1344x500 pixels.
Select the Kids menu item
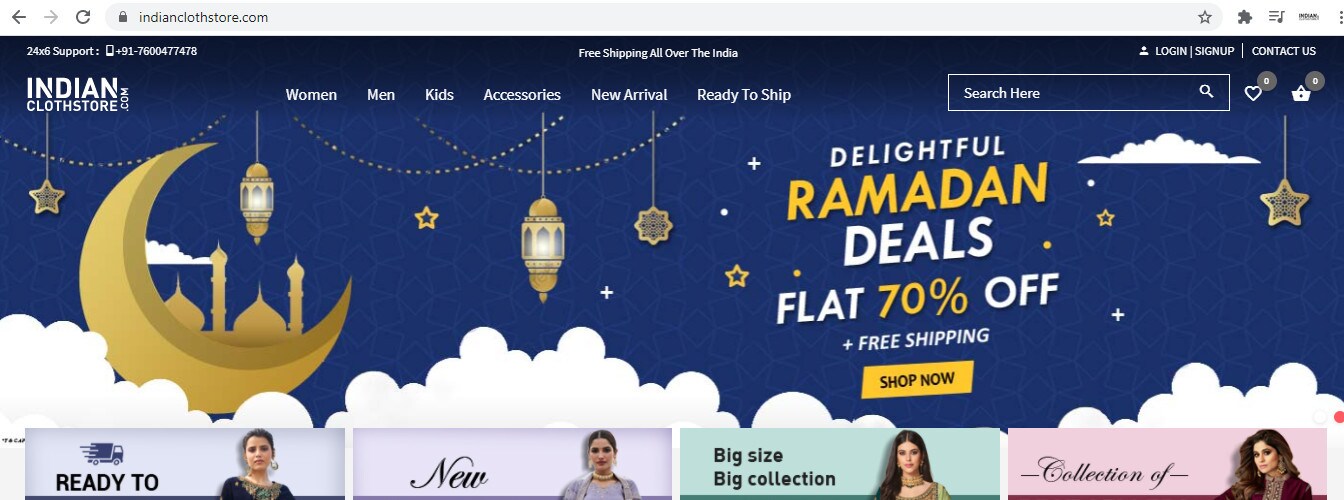click(x=439, y=95)
